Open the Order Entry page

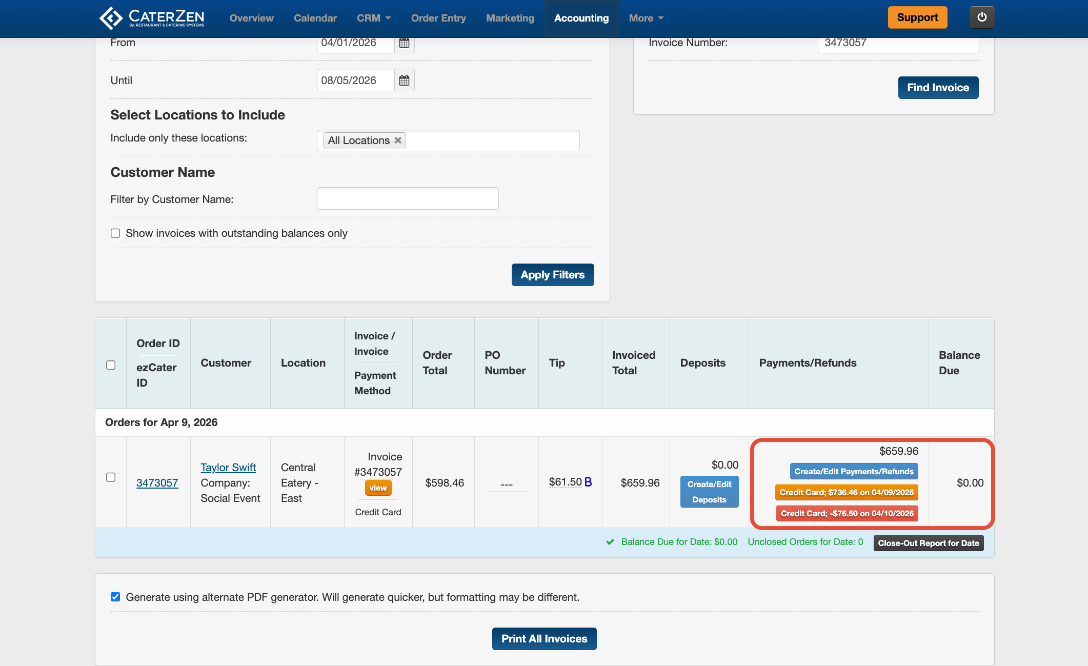pyautogui.click(x=439, y=18)
